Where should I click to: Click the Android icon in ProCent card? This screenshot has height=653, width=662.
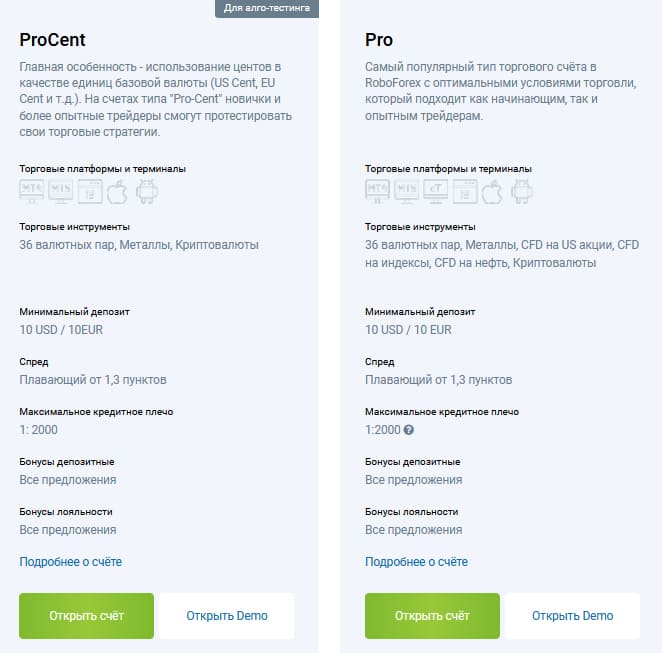click(x=146, y=192)
